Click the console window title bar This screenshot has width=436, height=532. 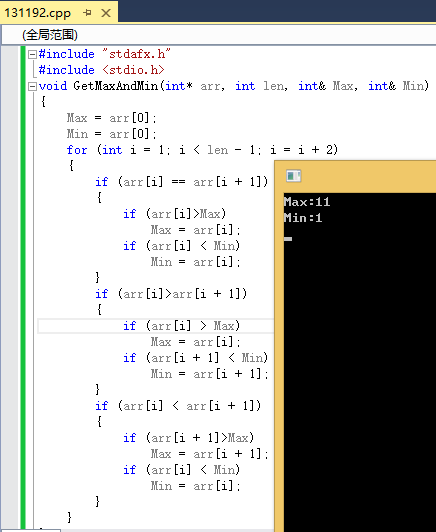(355, 176)
